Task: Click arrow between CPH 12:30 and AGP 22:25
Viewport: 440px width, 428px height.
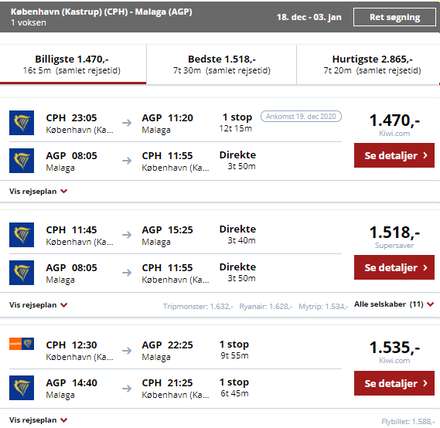Action: point(127,350)
